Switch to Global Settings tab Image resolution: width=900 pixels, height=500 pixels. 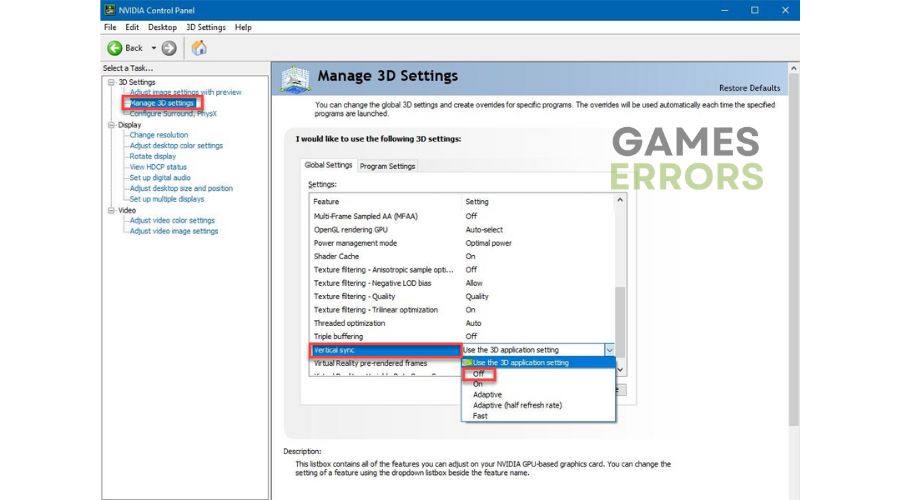(x=328, y=165)
